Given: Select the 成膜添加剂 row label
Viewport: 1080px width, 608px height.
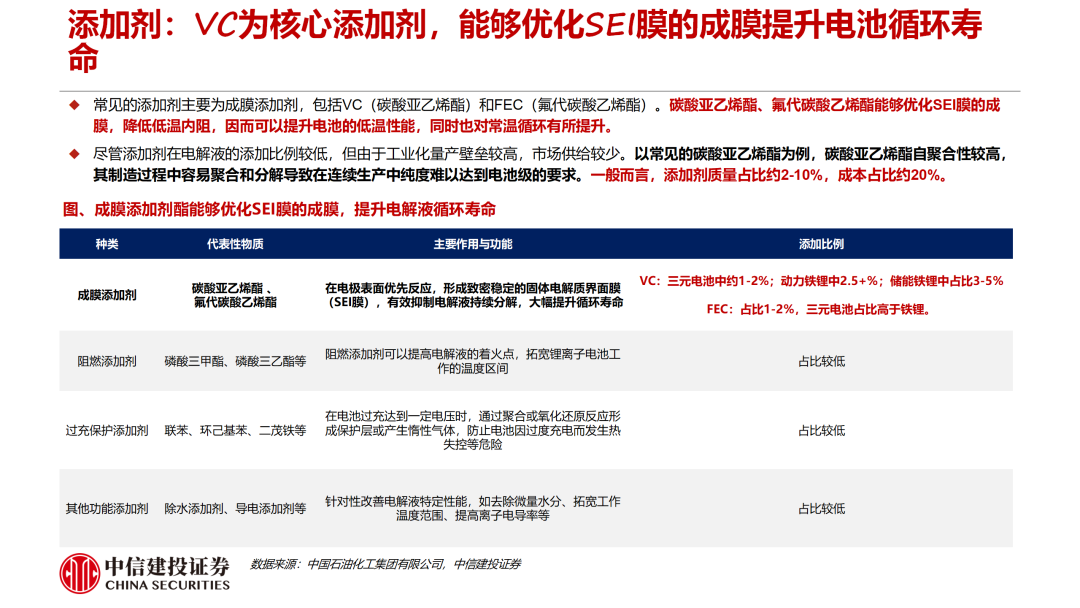Looking at the screenshot, I should pos(107,295).
